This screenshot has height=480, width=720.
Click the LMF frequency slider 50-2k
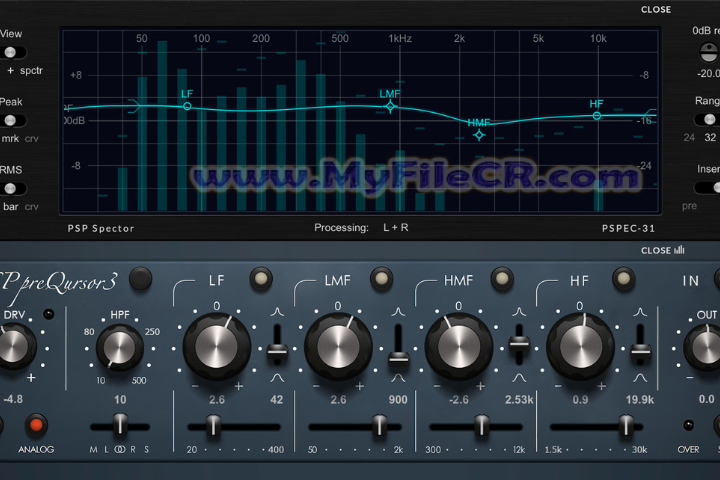(354, 427)
